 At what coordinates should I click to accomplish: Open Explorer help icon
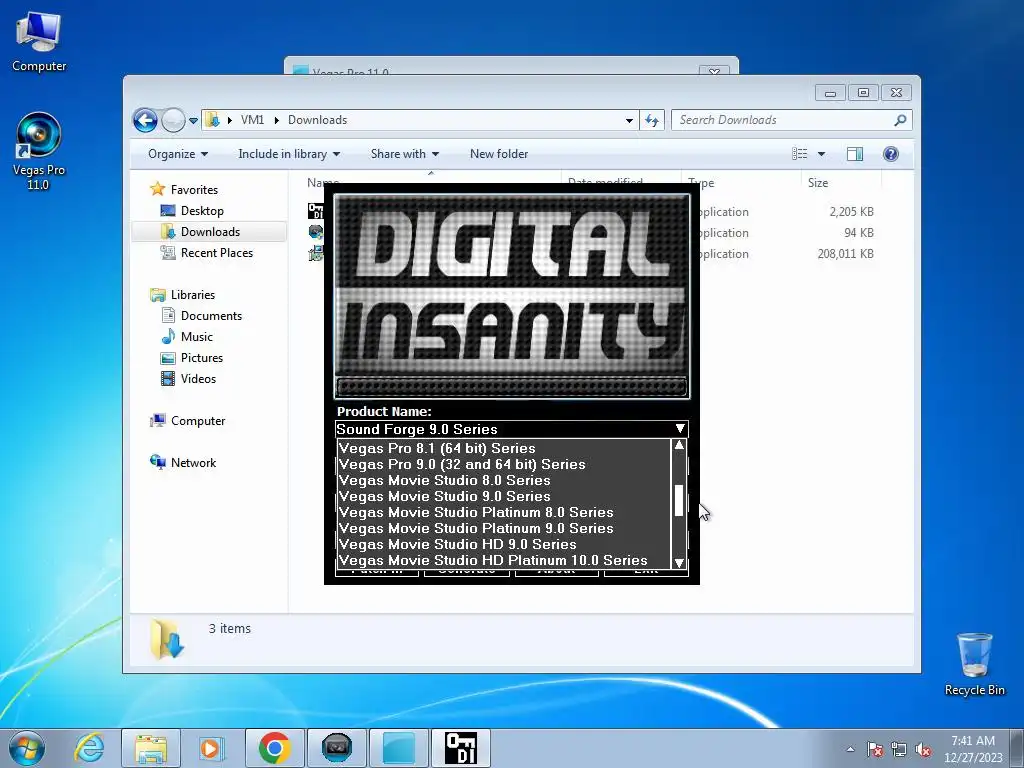891,154
